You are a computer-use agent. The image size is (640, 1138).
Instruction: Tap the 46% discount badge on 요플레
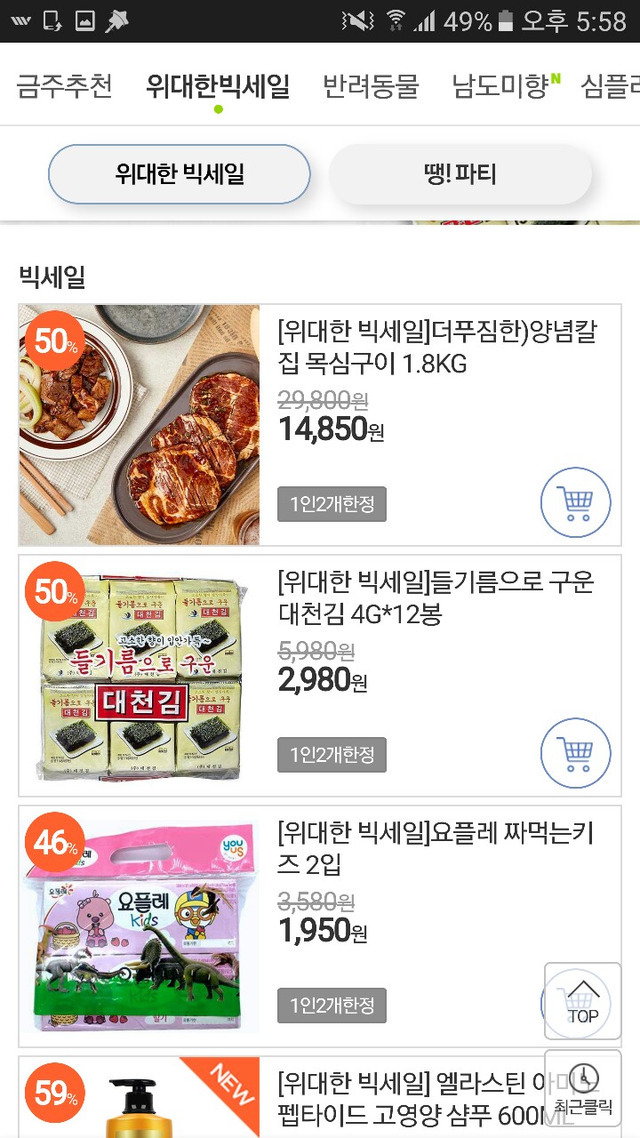[x=56, y=844]
